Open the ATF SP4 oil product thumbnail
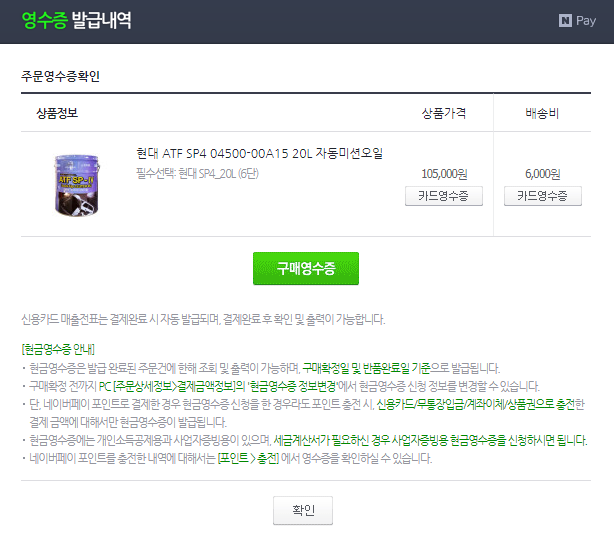Screen dimensions: 614x544 [76, 185]
